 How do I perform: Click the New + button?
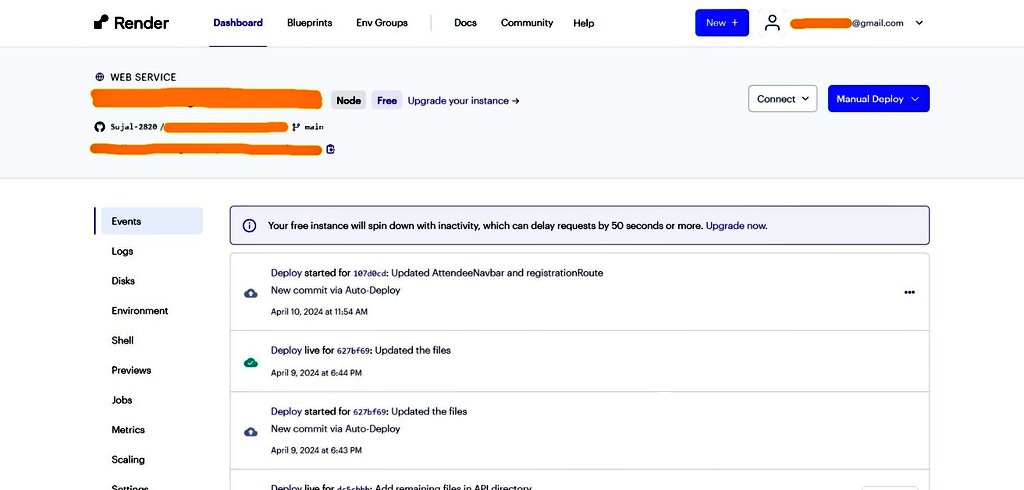click(x=722, y=23)
